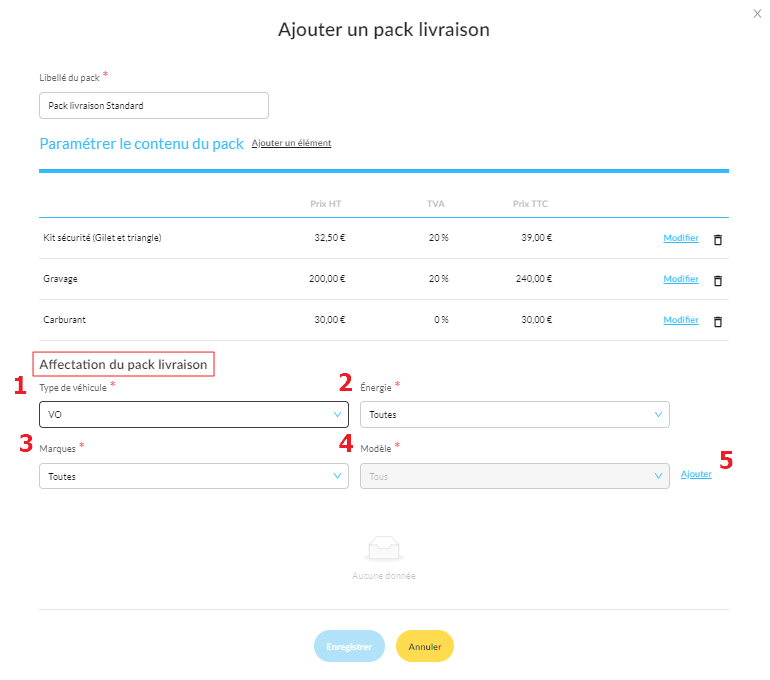Delete the Gravage row with trash icon
The image size is (770, 680).
[x=717, y=280]
